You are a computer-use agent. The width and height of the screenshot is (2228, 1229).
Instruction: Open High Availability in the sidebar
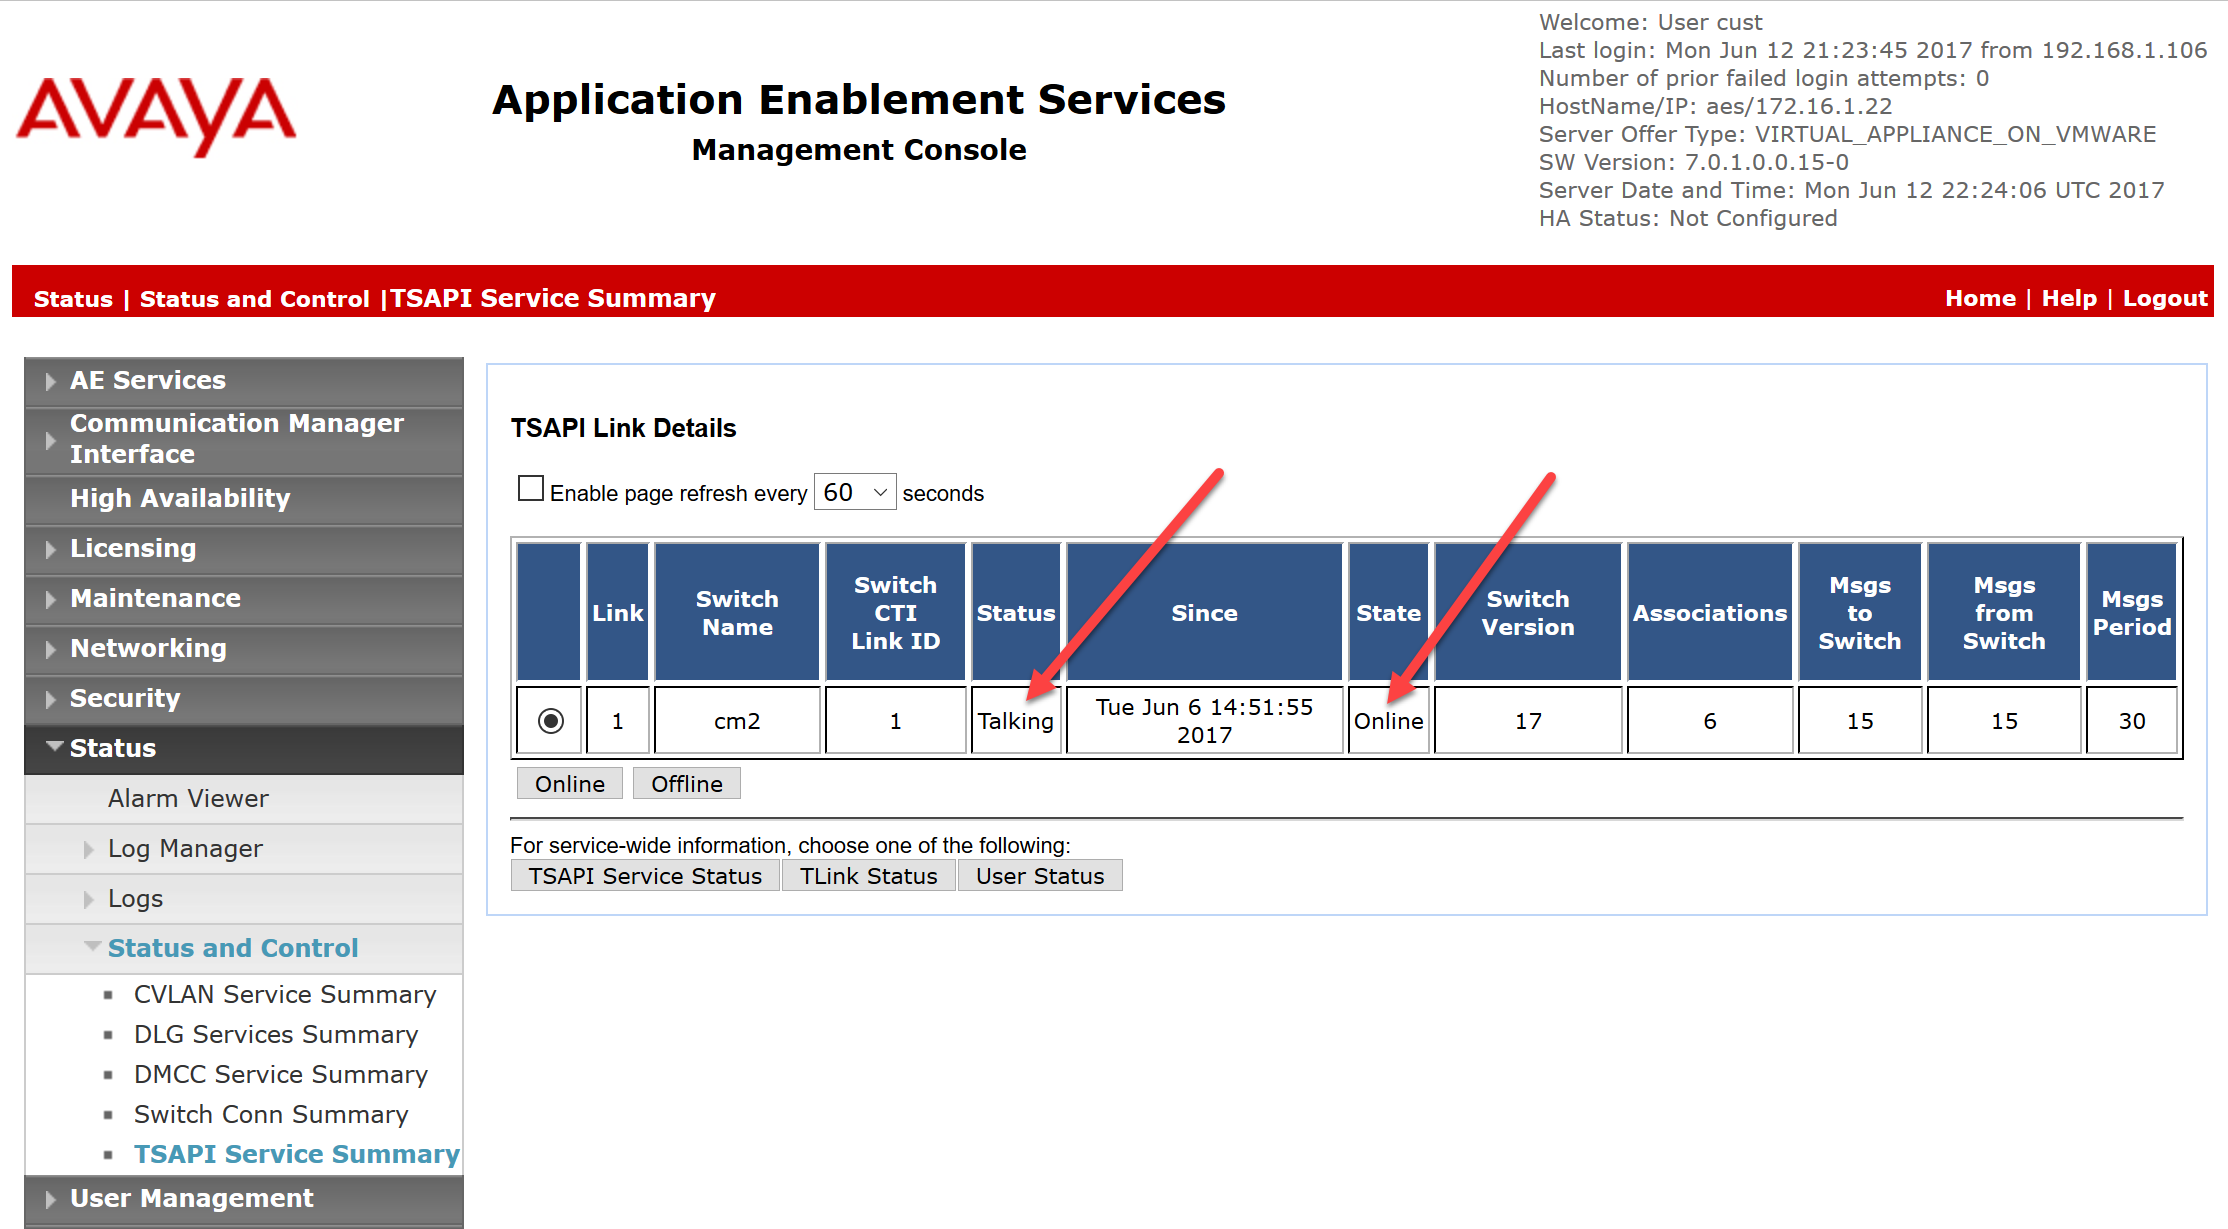(180, 498)
